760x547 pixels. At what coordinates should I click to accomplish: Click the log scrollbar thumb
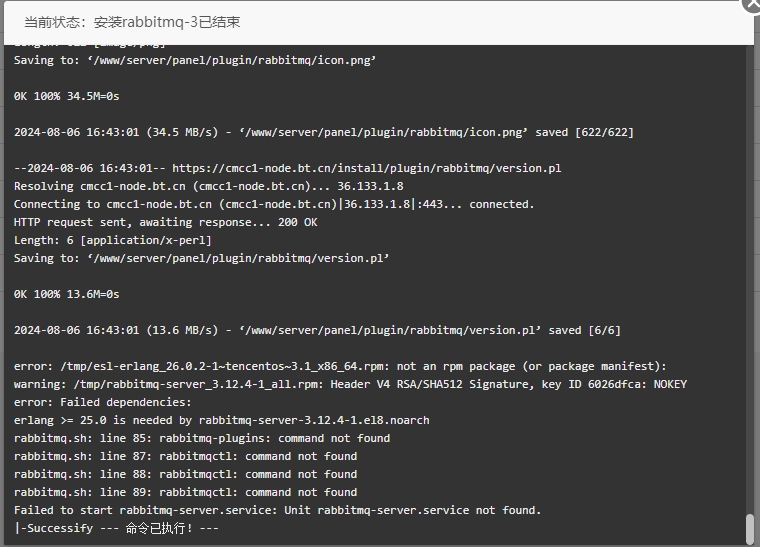click(750, 529)
